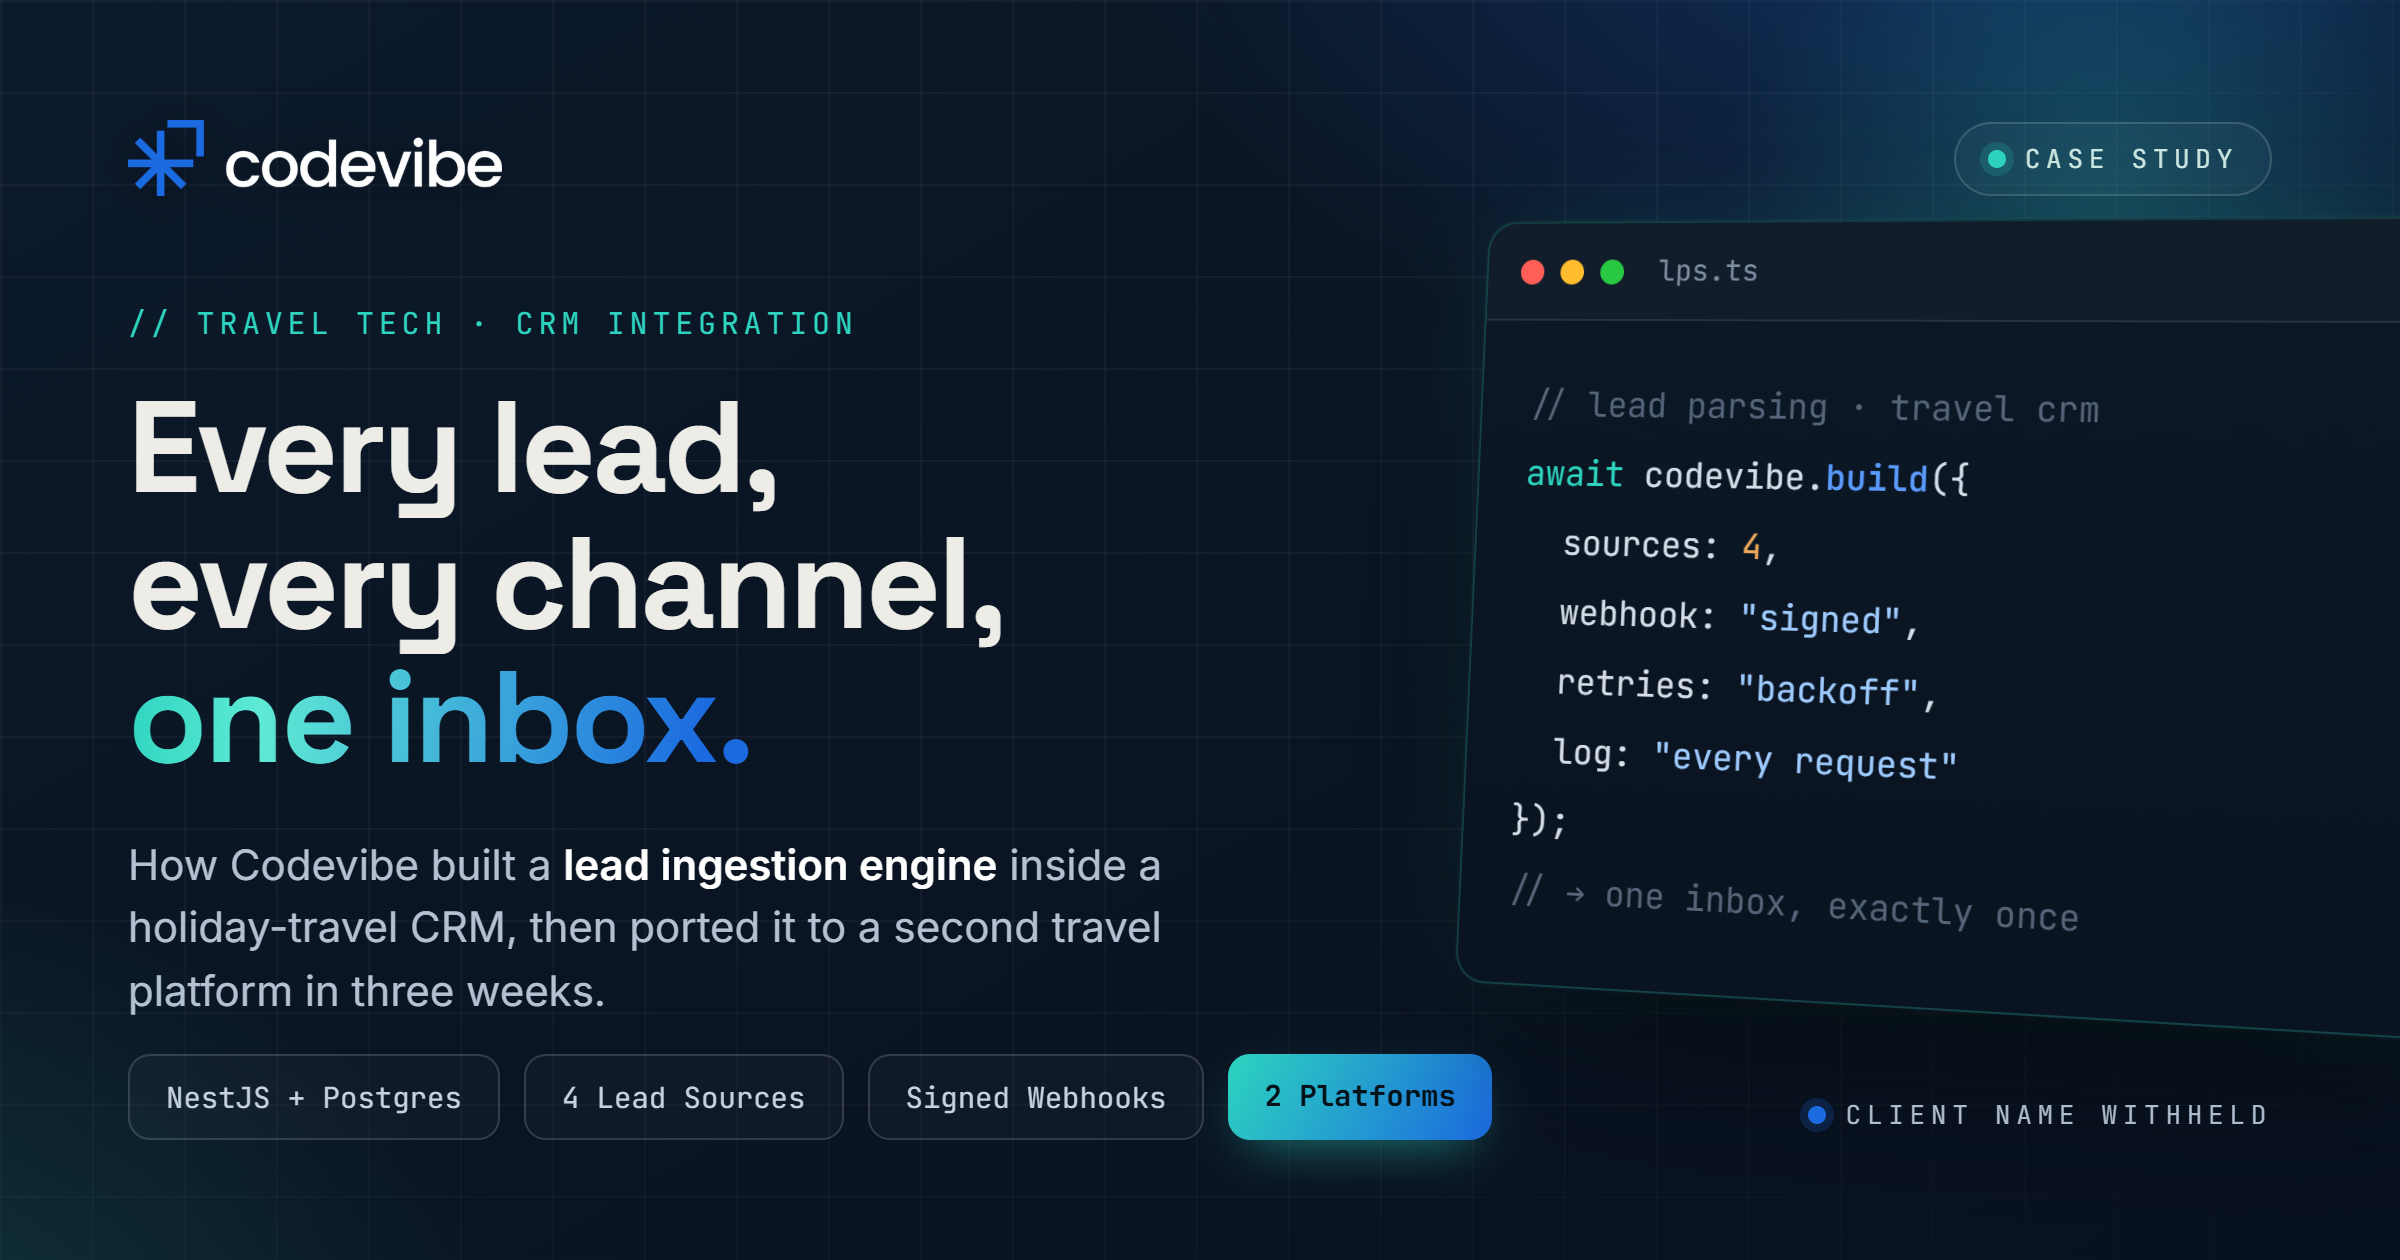Click the Signed Webhooks tag
The image size is (2400, 1260).
[x=1036, y=1097]
